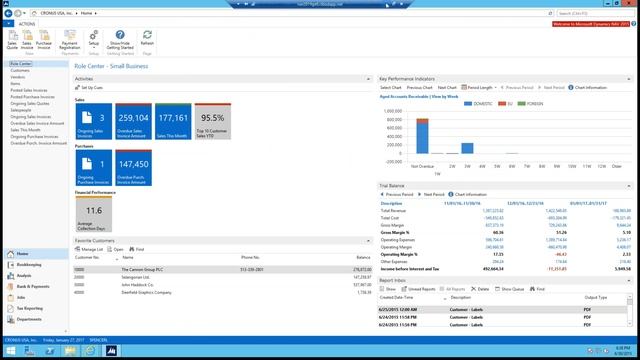Open the Windows Start button
The width and height of the screenshot is (640, 360).
pos(11,351)
